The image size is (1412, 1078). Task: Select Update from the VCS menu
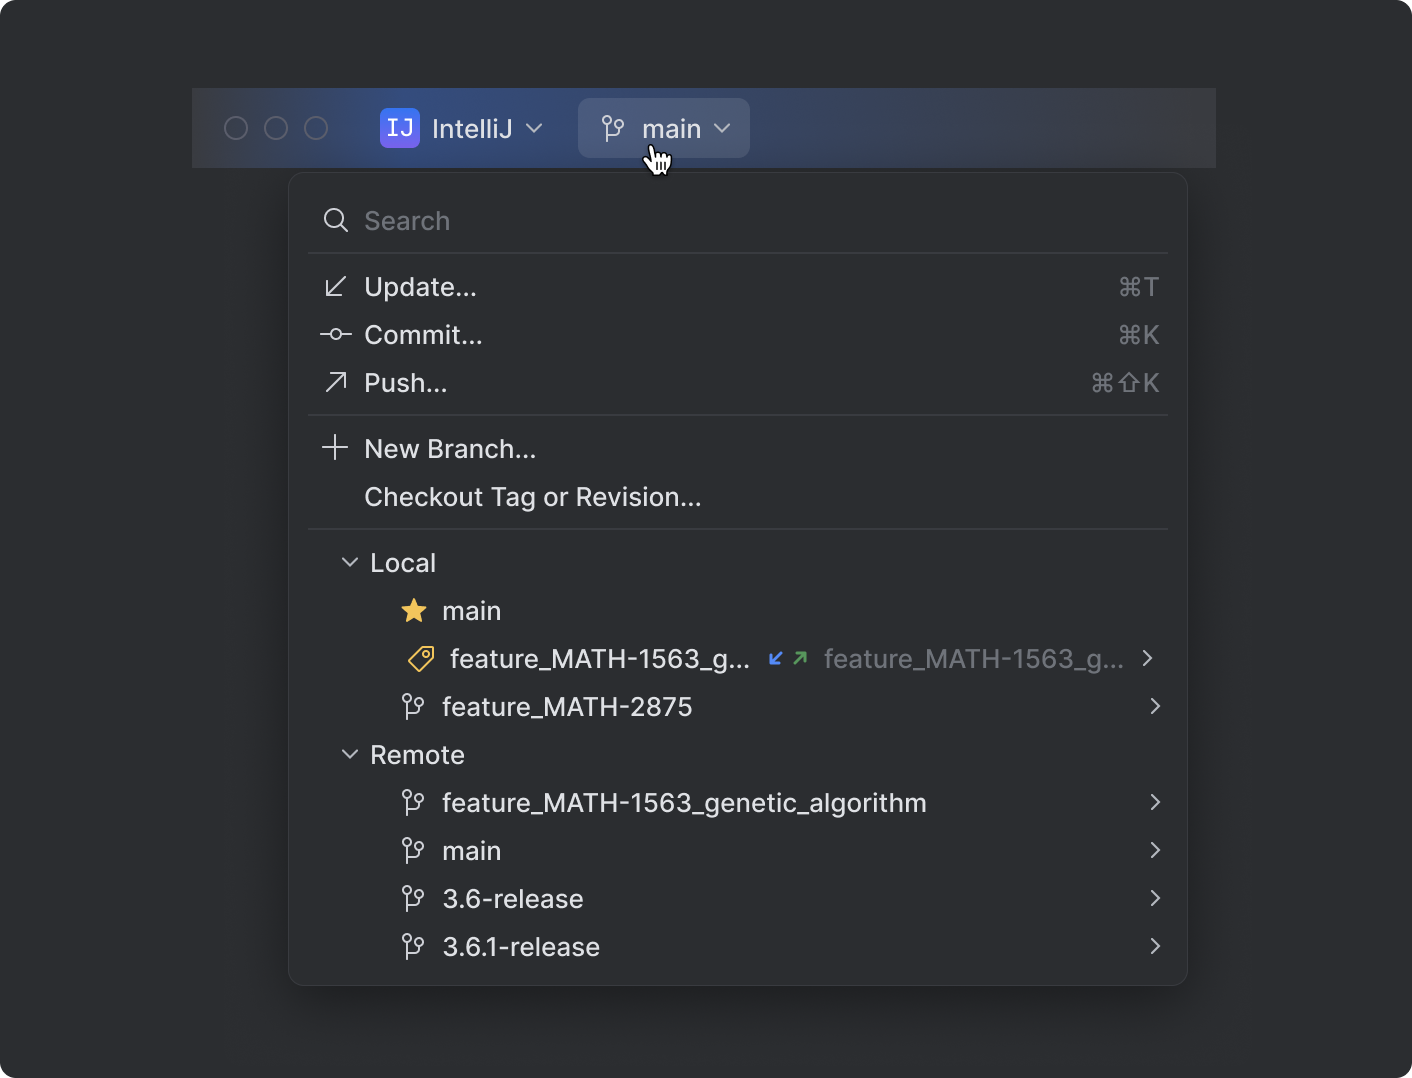(420, 287)
